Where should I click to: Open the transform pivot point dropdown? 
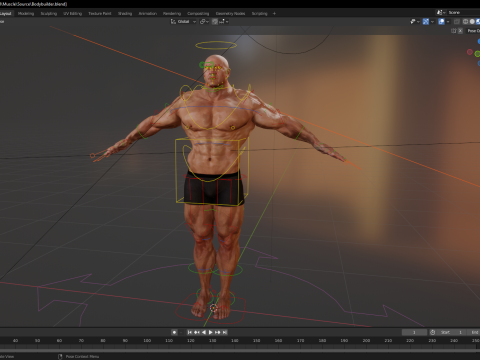[x=204, y=21]
